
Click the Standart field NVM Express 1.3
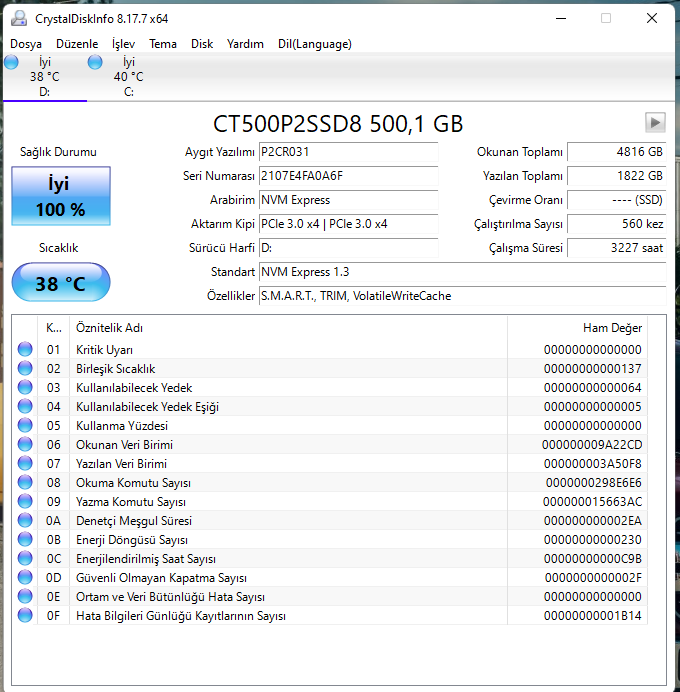(x=462, y=272)
